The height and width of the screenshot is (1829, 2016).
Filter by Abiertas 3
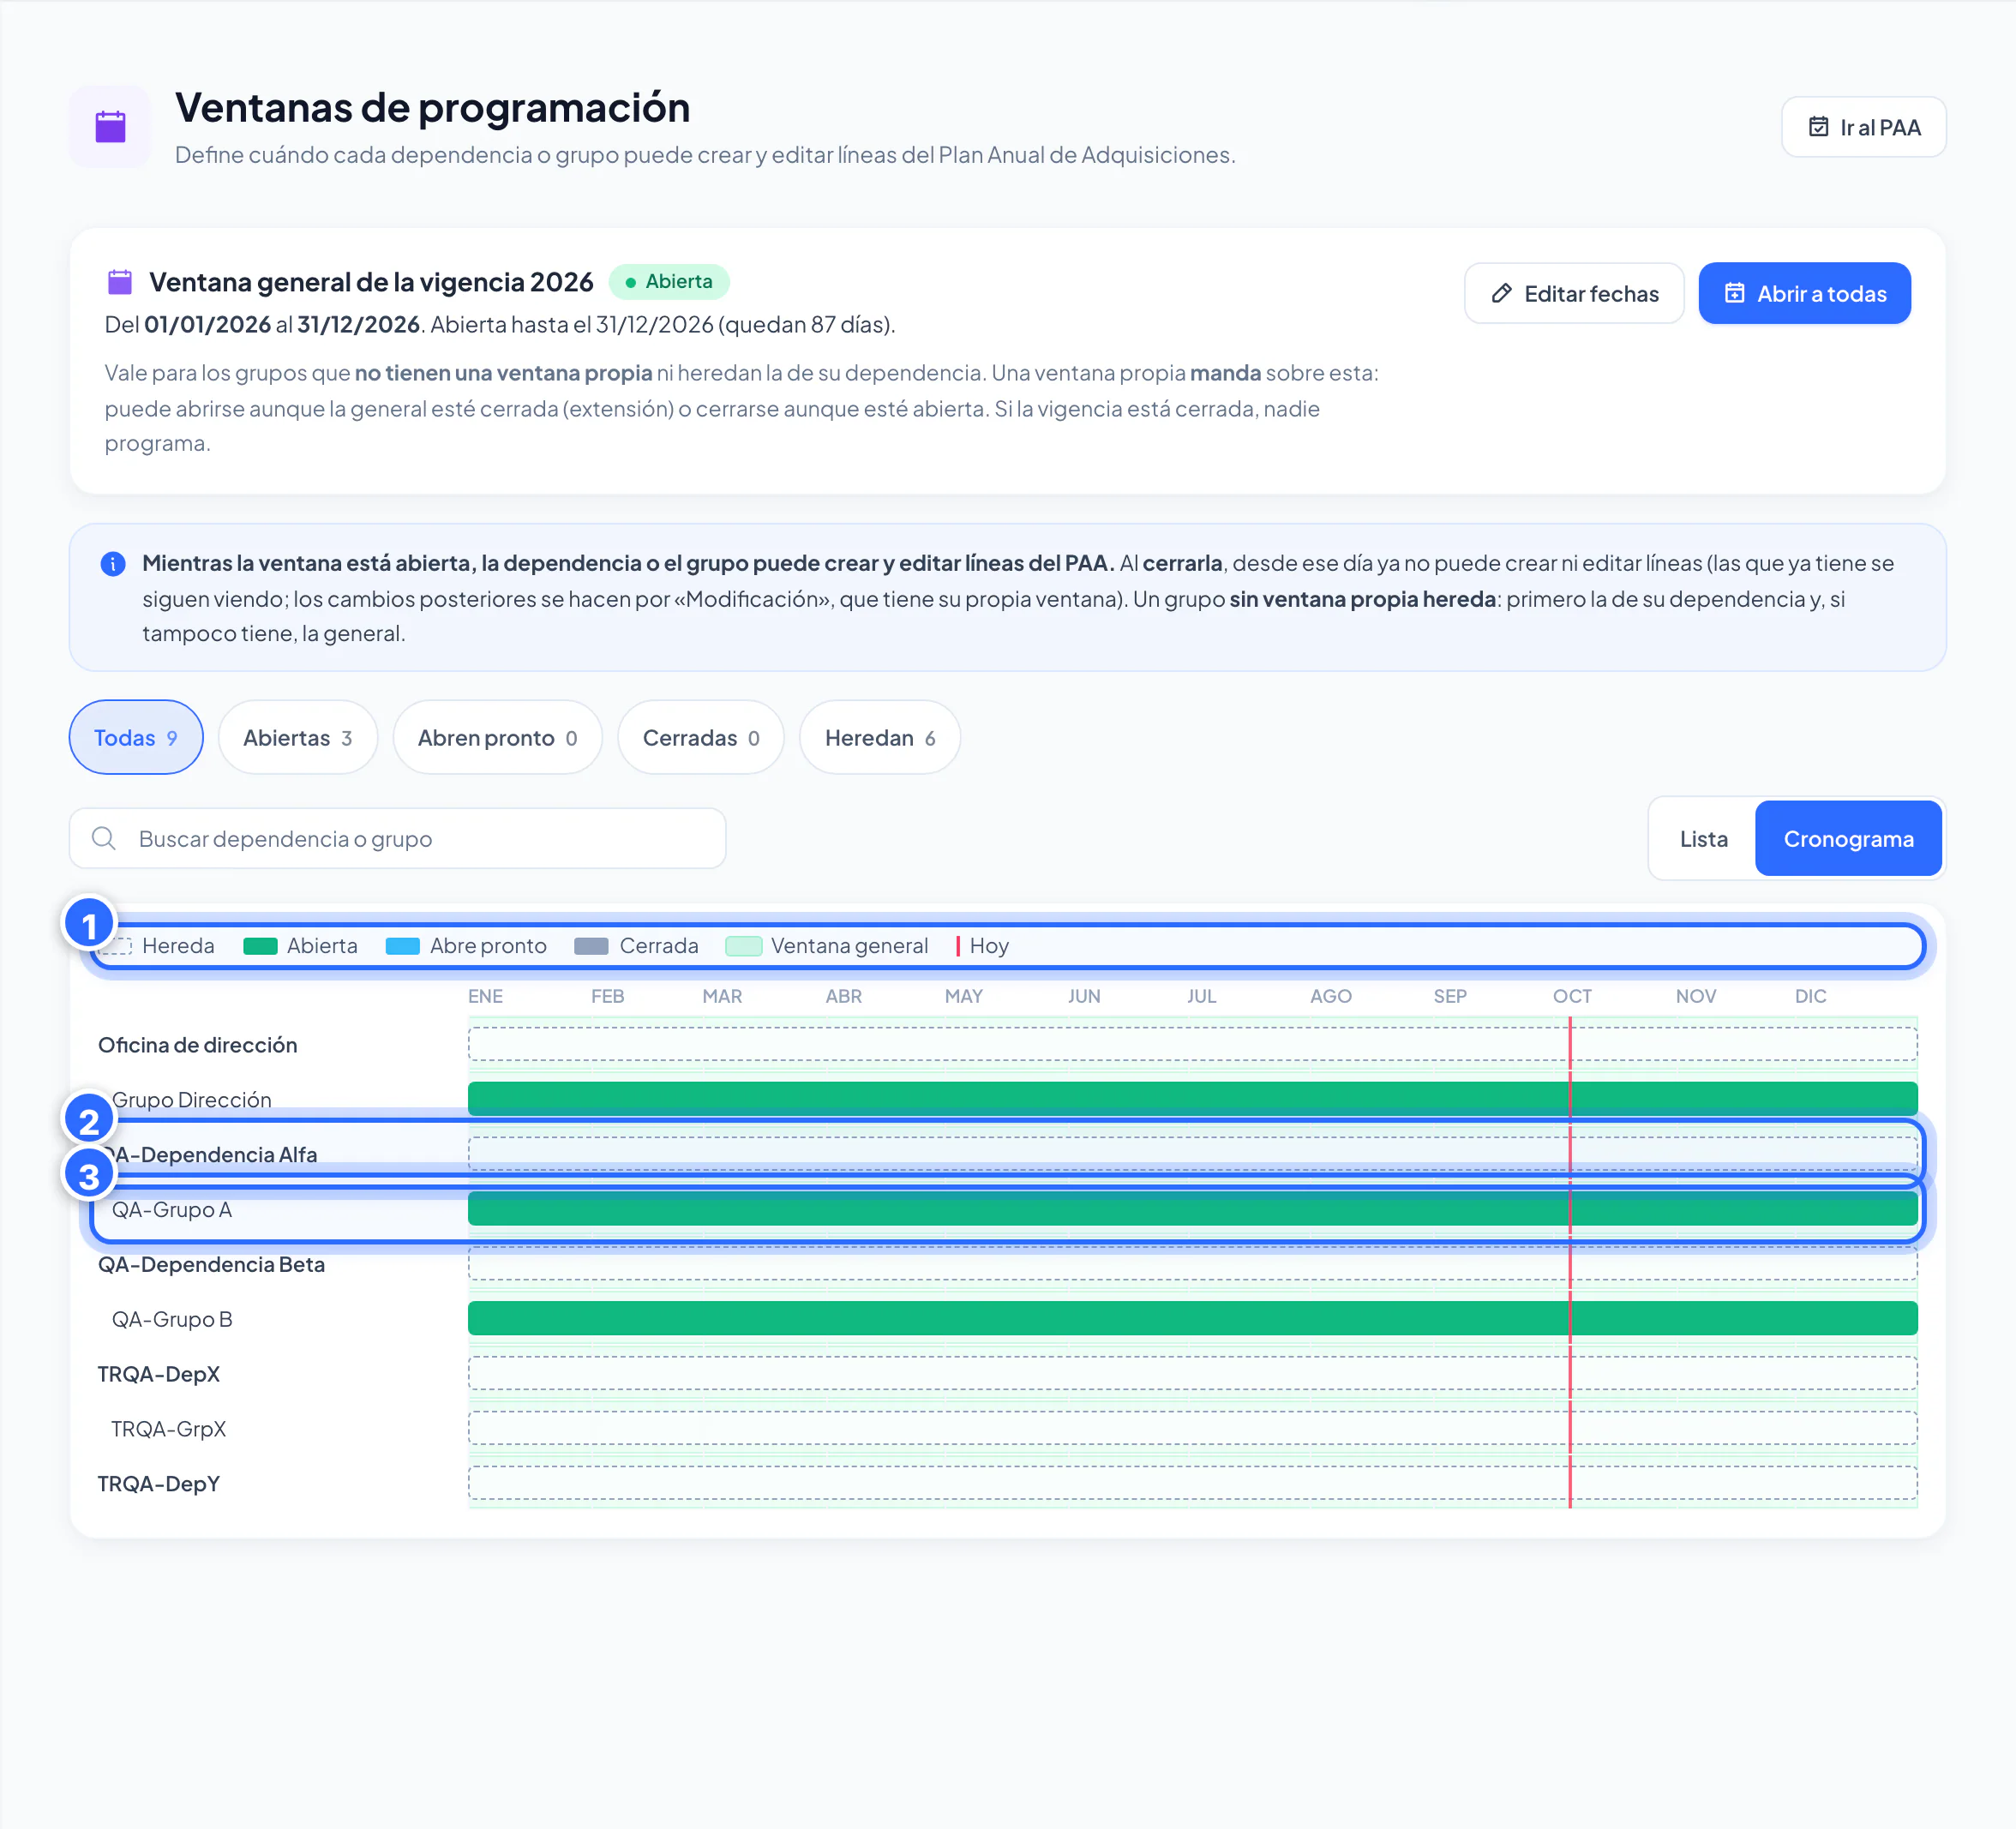point(298,738)
